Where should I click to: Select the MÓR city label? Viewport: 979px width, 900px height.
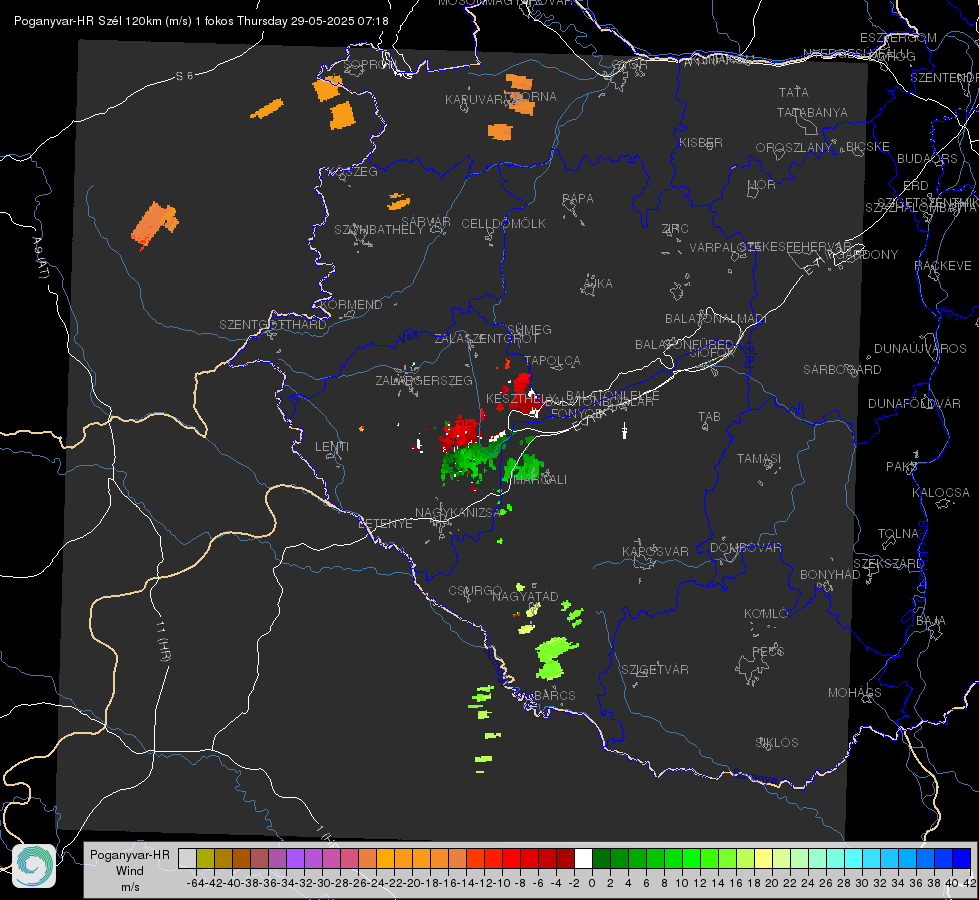point(762,185)
